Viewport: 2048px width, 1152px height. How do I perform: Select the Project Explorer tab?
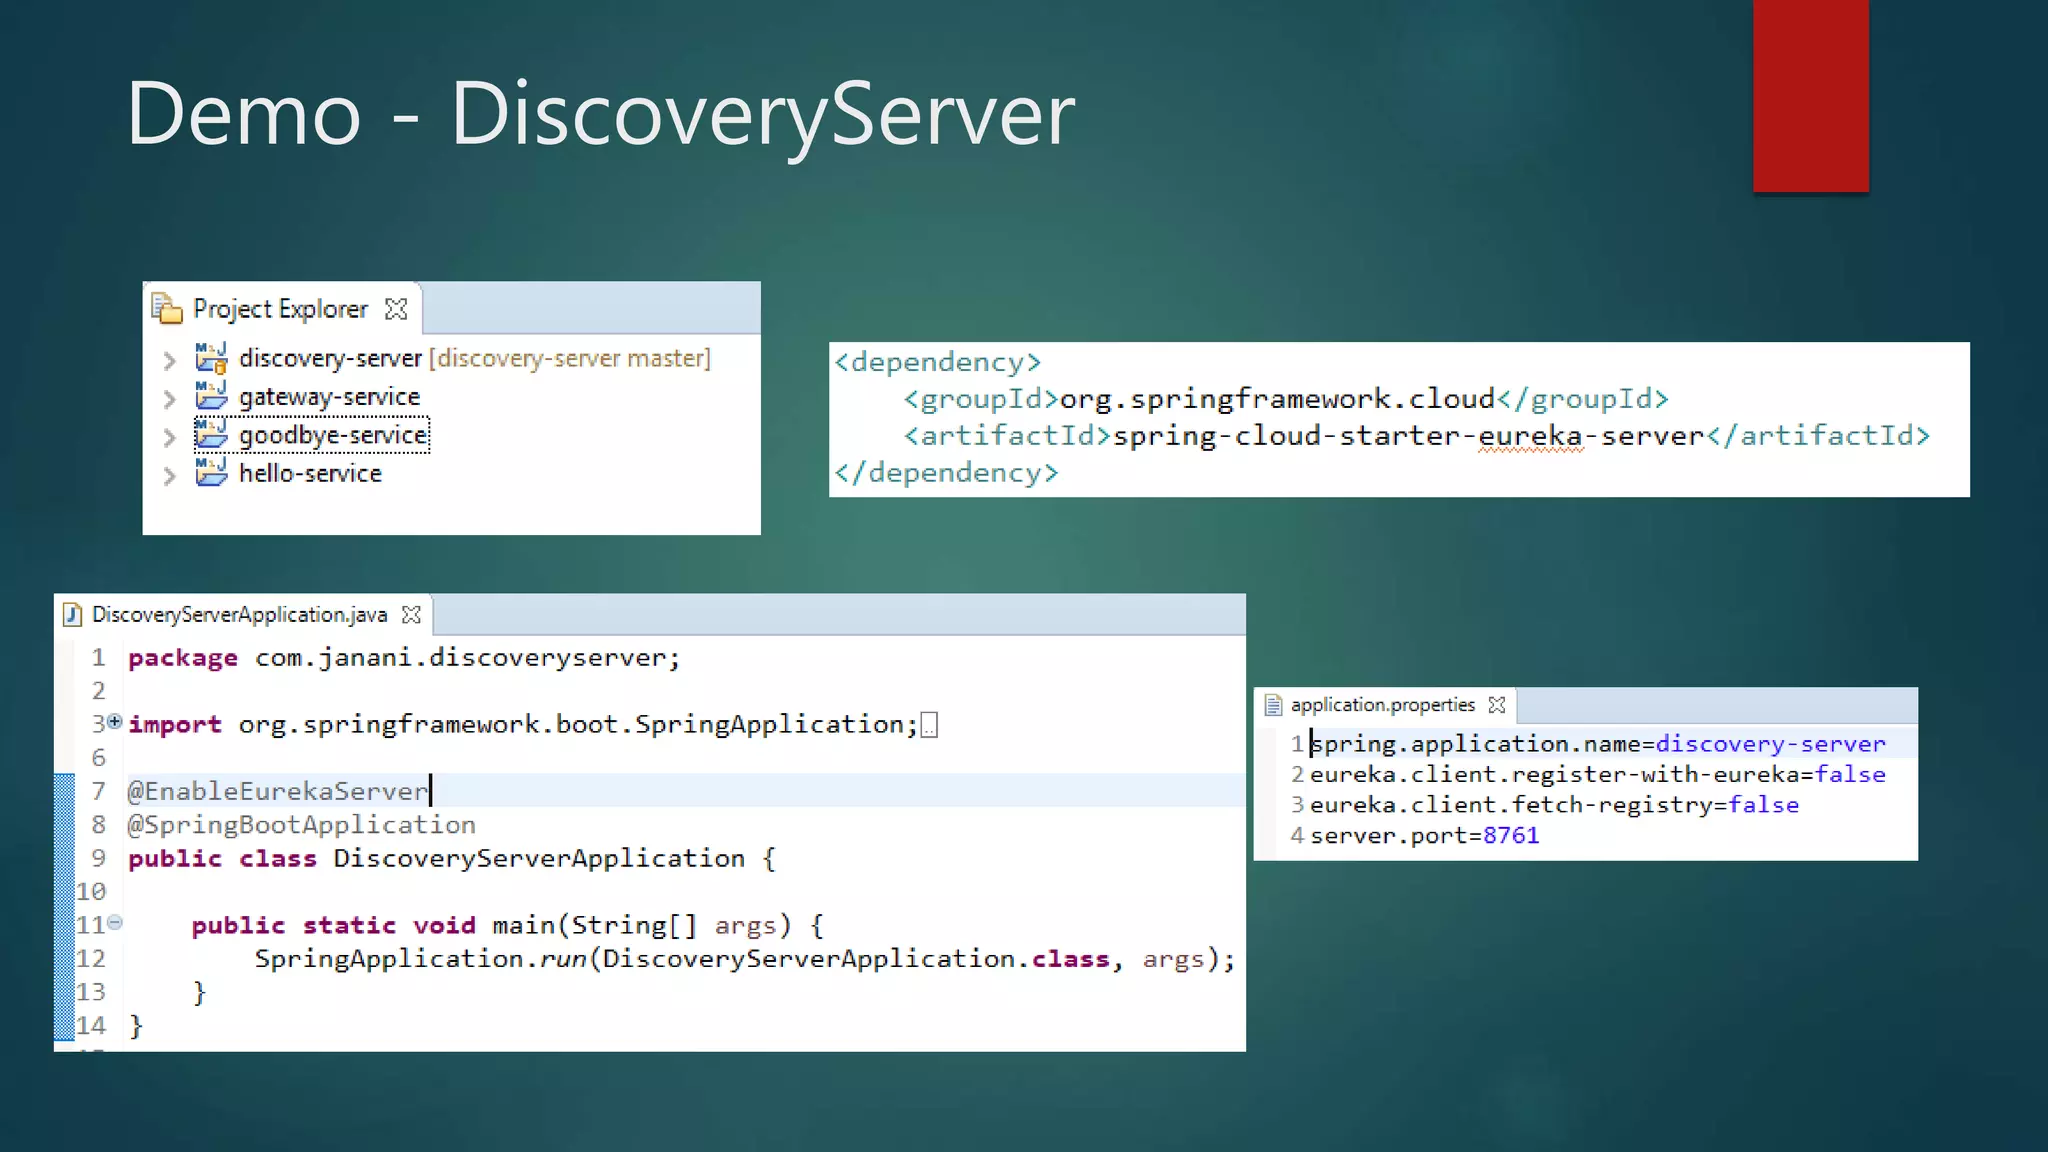click(284, 309)
